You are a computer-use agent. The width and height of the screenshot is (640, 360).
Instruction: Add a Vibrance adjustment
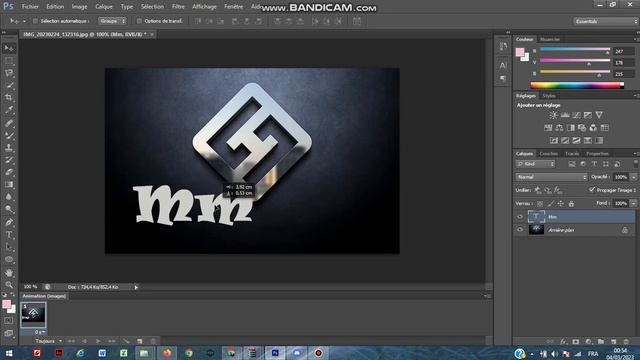(x=599, y=115)
